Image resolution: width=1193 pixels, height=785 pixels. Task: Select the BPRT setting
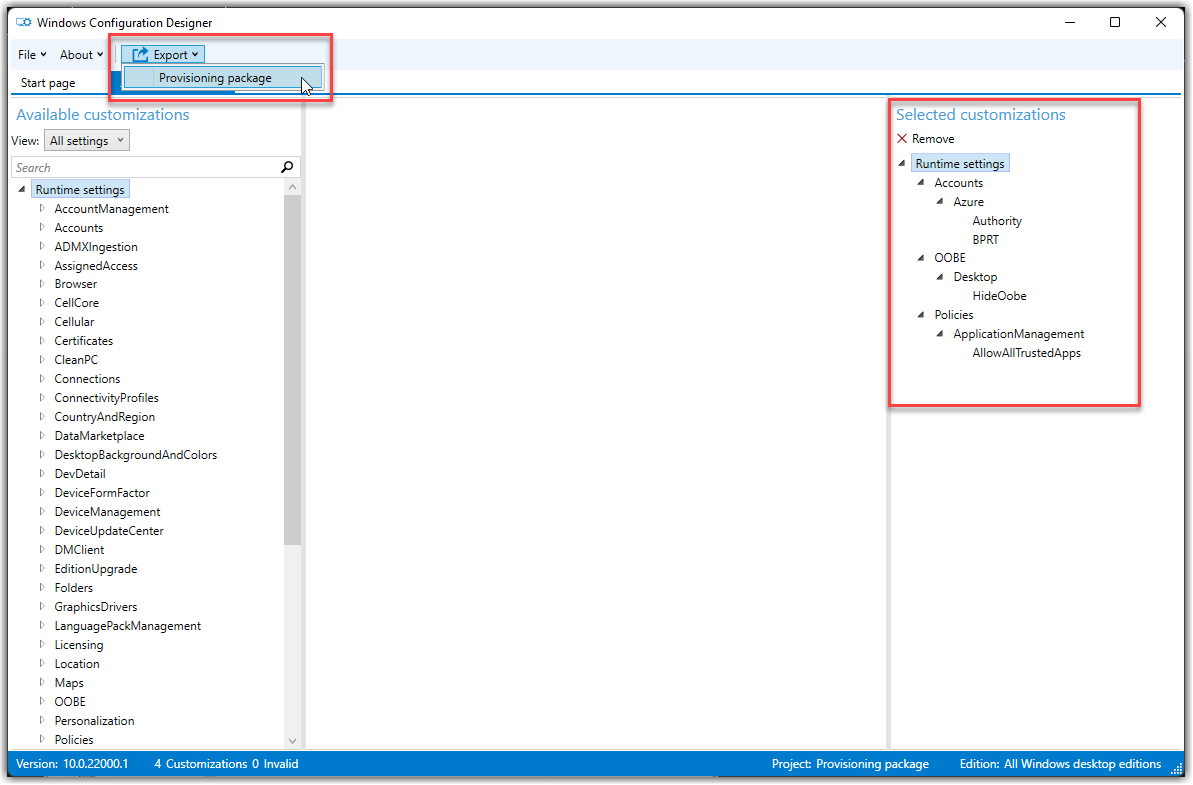pyautogui.click(x=985, y=240)
